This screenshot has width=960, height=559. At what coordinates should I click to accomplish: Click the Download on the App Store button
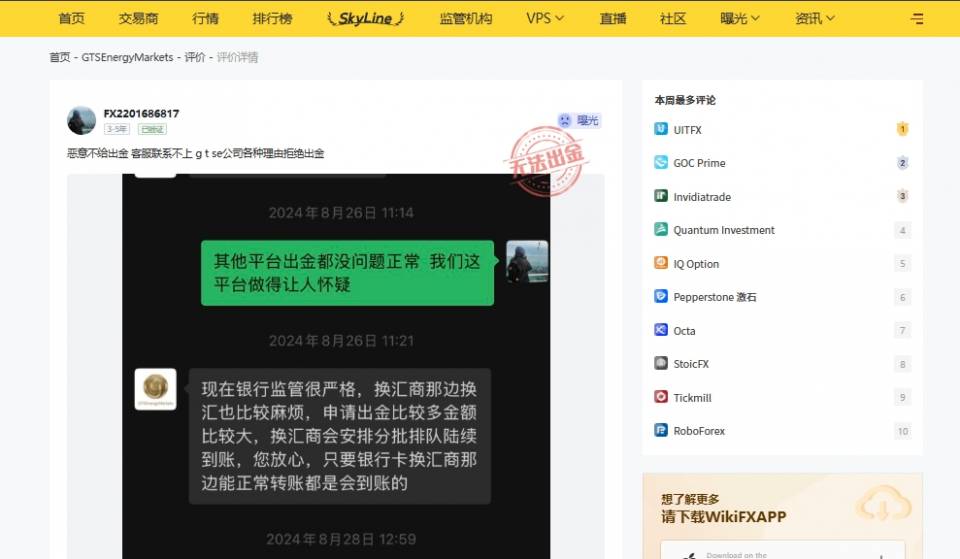(x=782, y=550)
